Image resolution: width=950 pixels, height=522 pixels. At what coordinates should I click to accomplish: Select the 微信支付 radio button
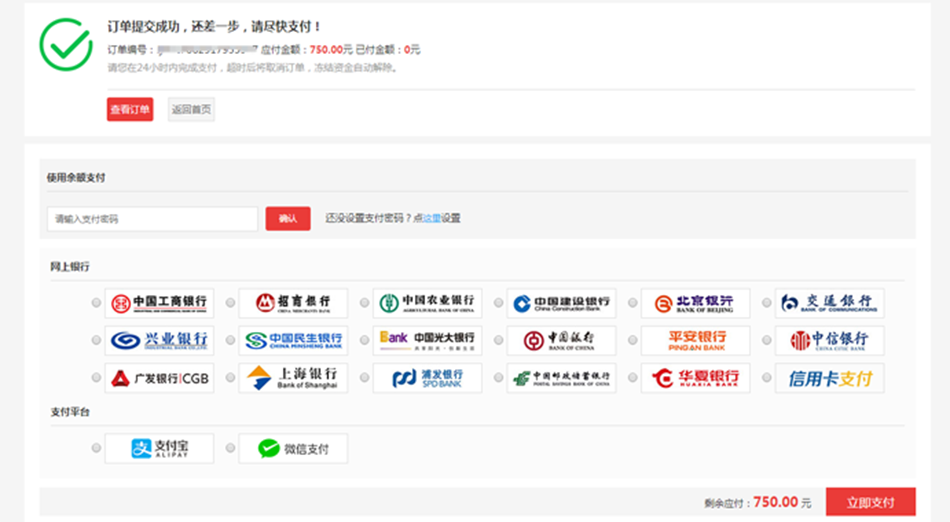point(230,448)
